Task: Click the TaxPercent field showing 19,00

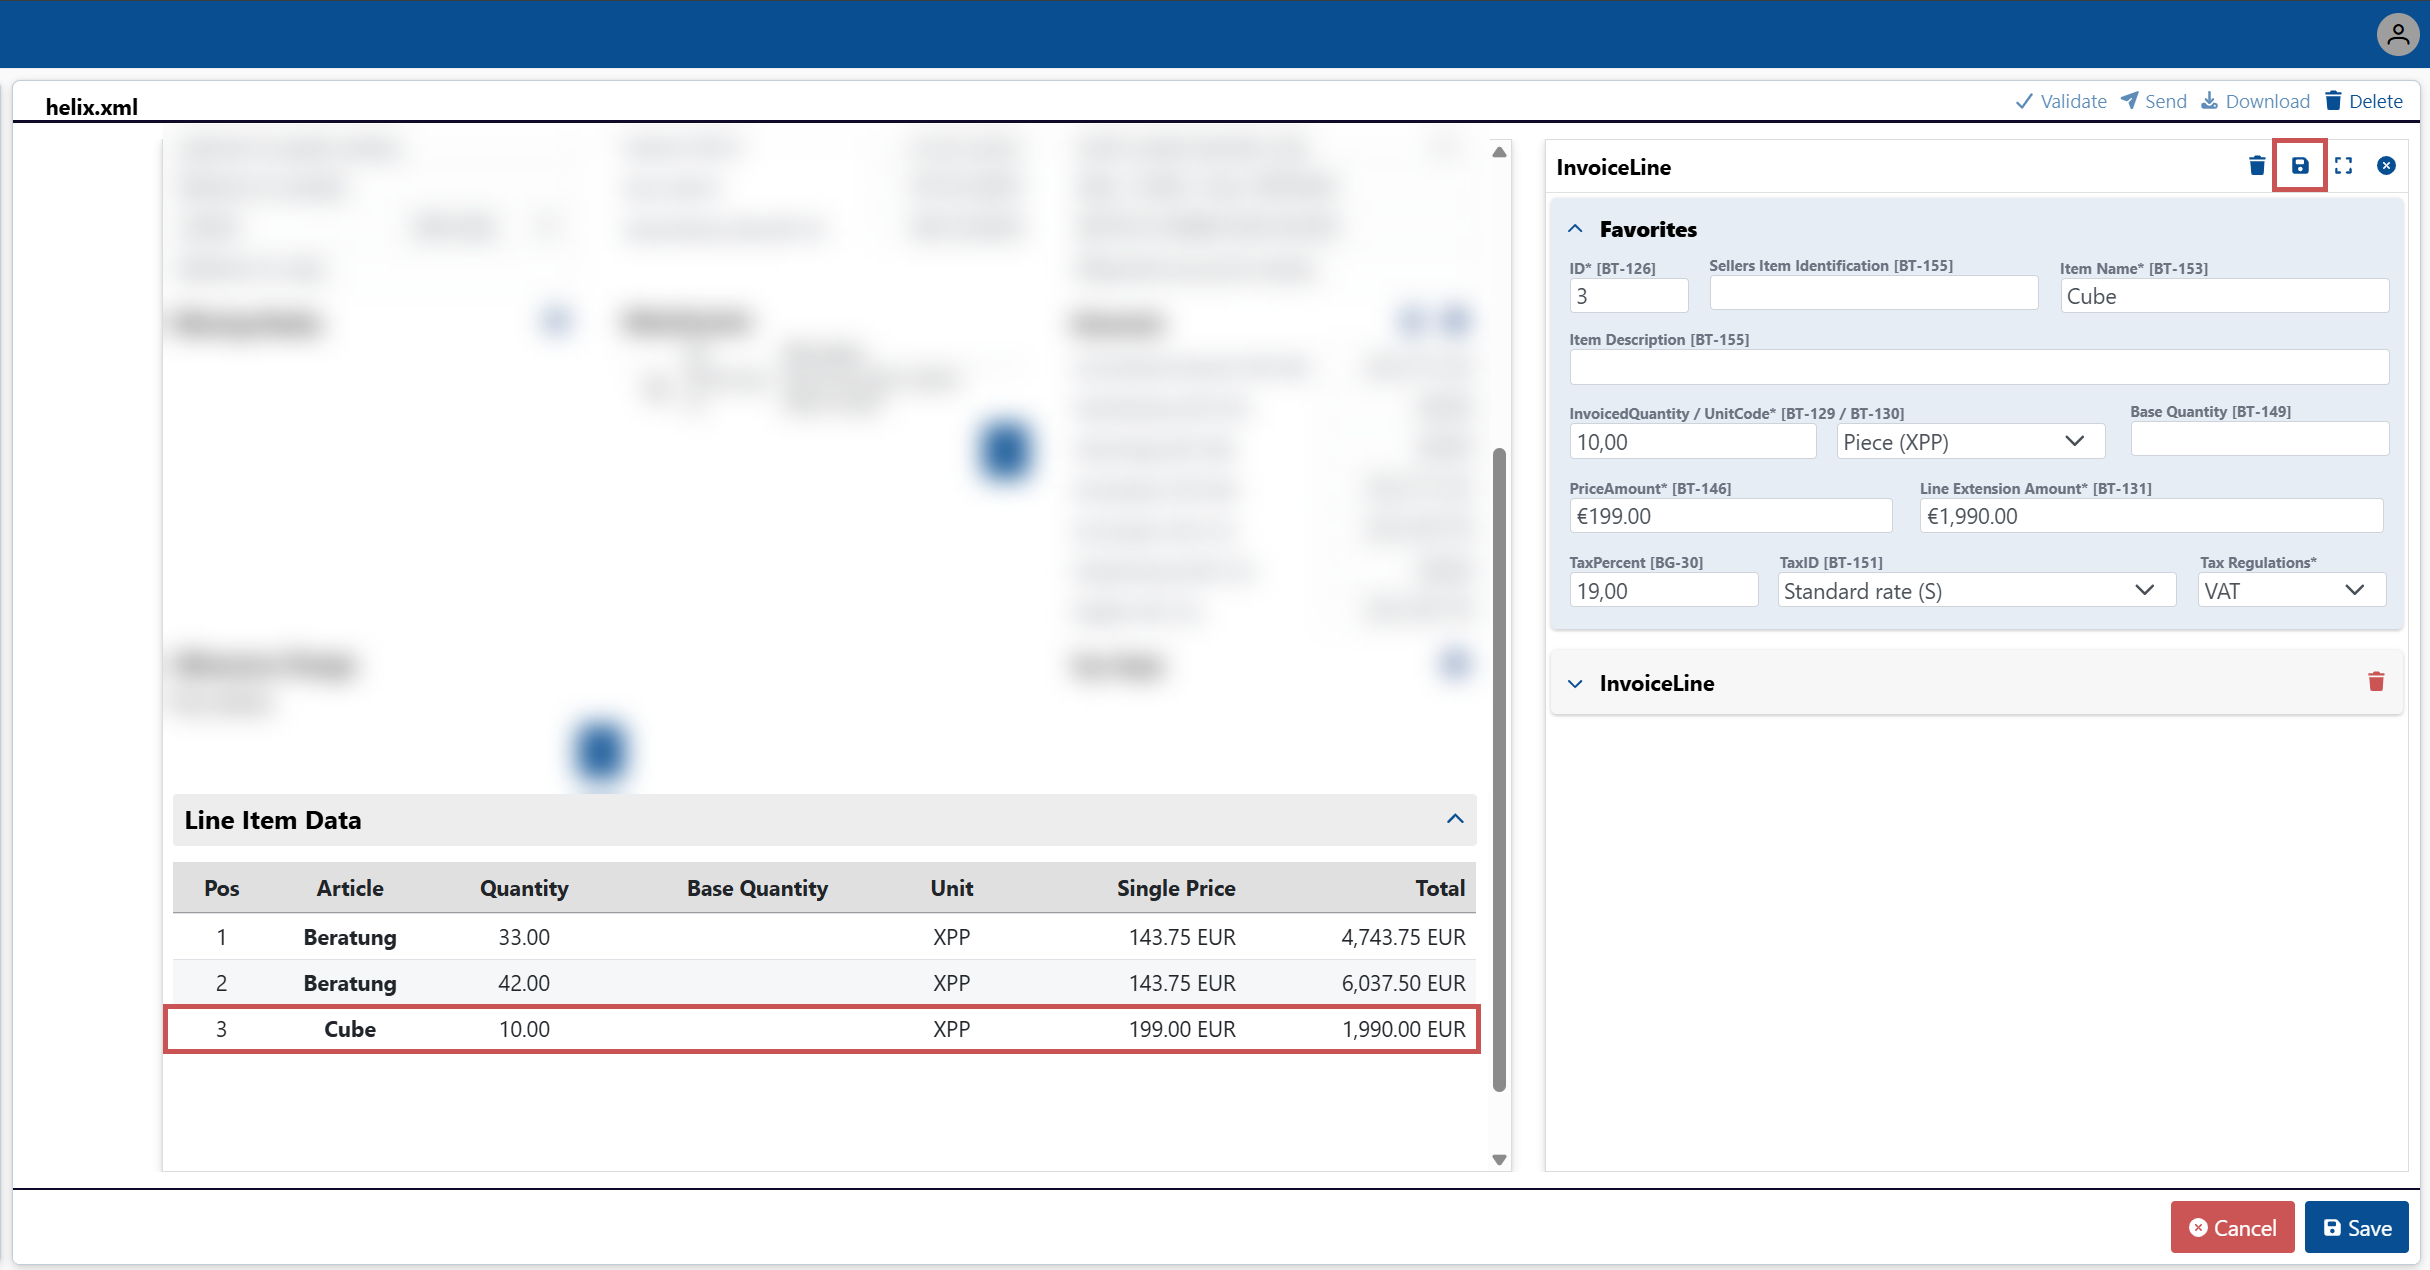Action: click(x=1664, y=590)
